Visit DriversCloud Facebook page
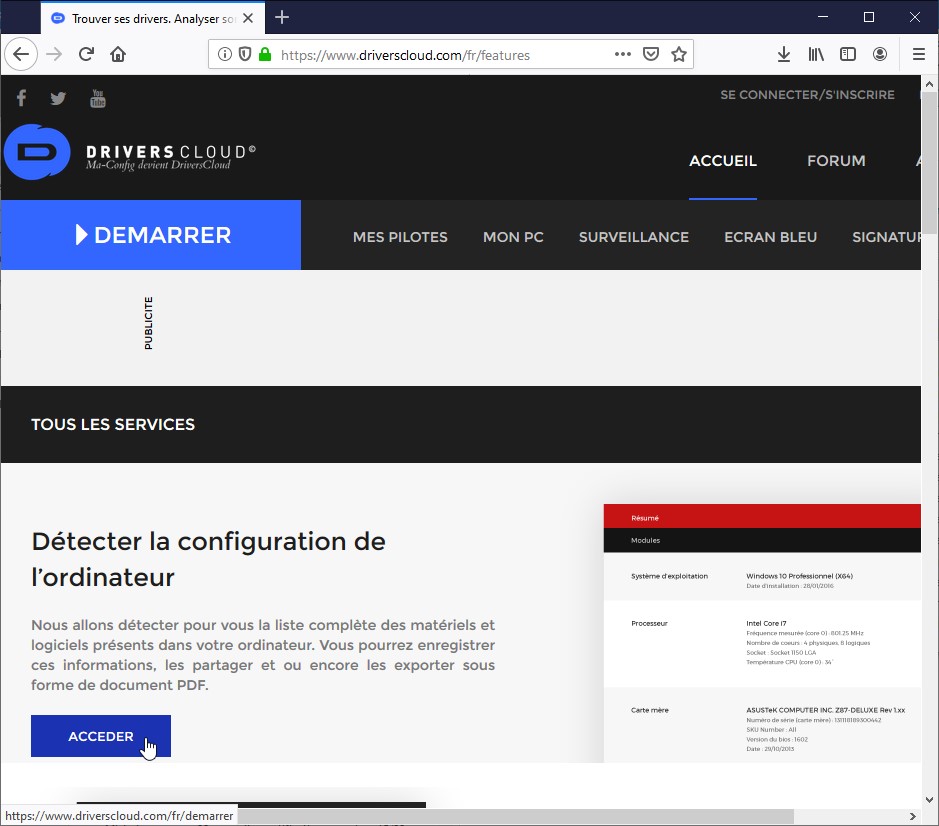The image size is (939, 826). pyautogui.click(x=22, y=98)
